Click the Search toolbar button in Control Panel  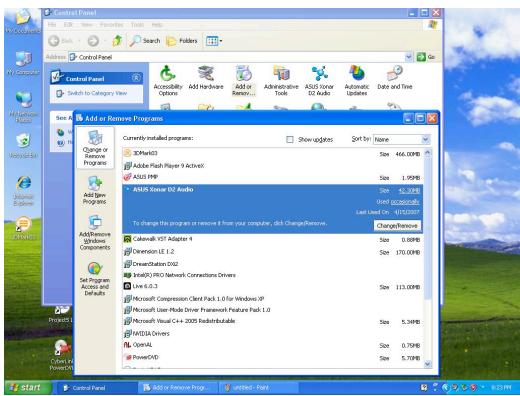coord(145,41)
